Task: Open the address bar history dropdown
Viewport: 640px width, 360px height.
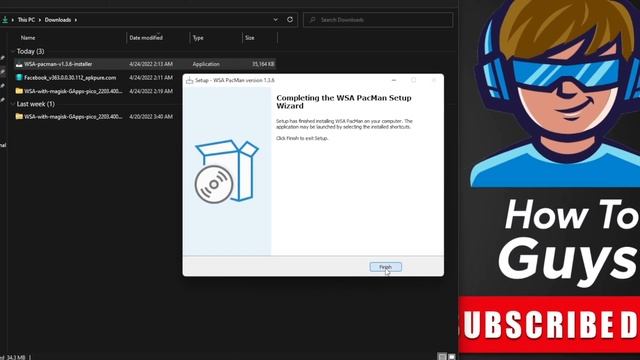Action: pyautogui.click(x=276, y=20)
